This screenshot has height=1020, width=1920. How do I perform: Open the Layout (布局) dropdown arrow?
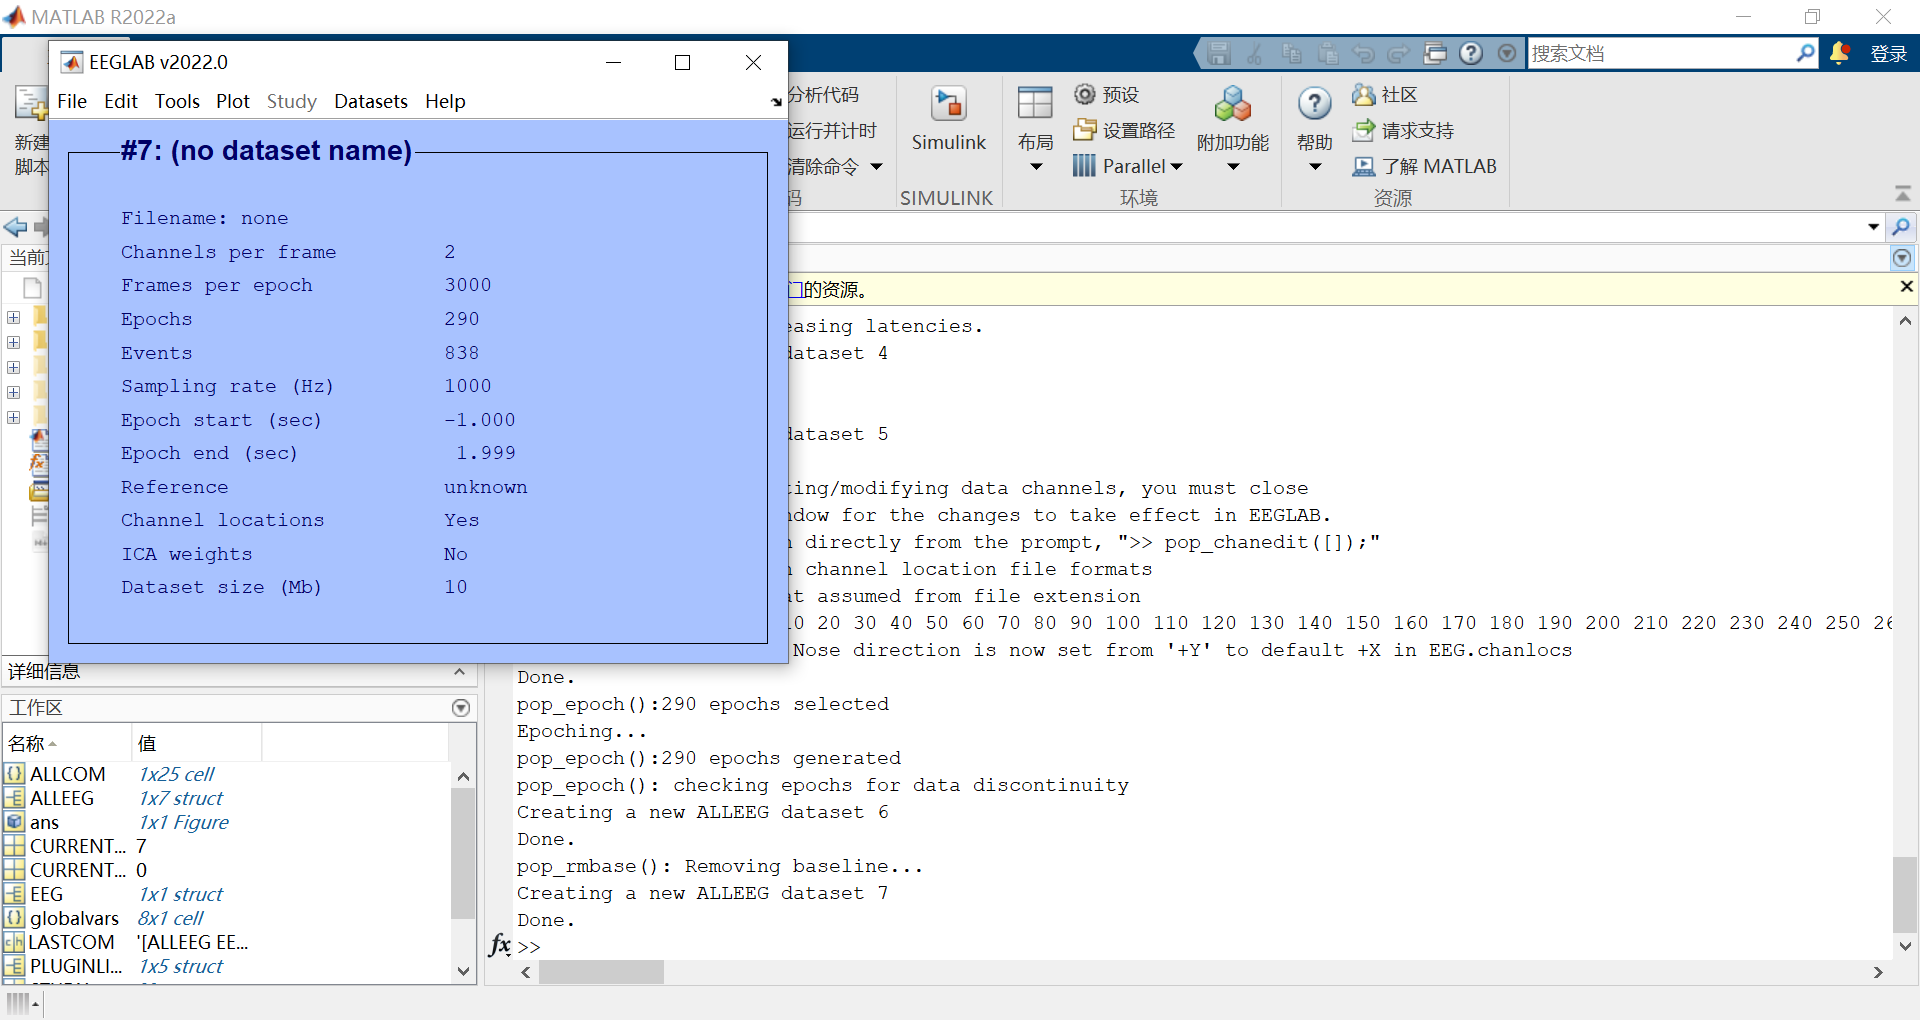click(x=1036, y=167)
